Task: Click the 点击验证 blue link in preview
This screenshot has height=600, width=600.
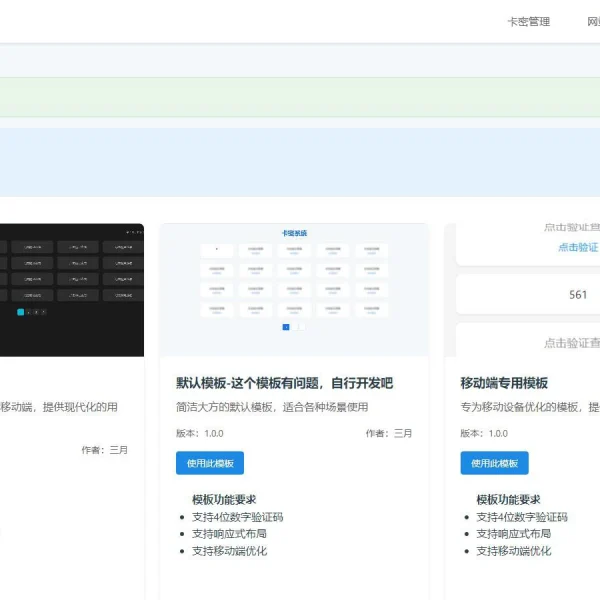Action: point(578,248)
